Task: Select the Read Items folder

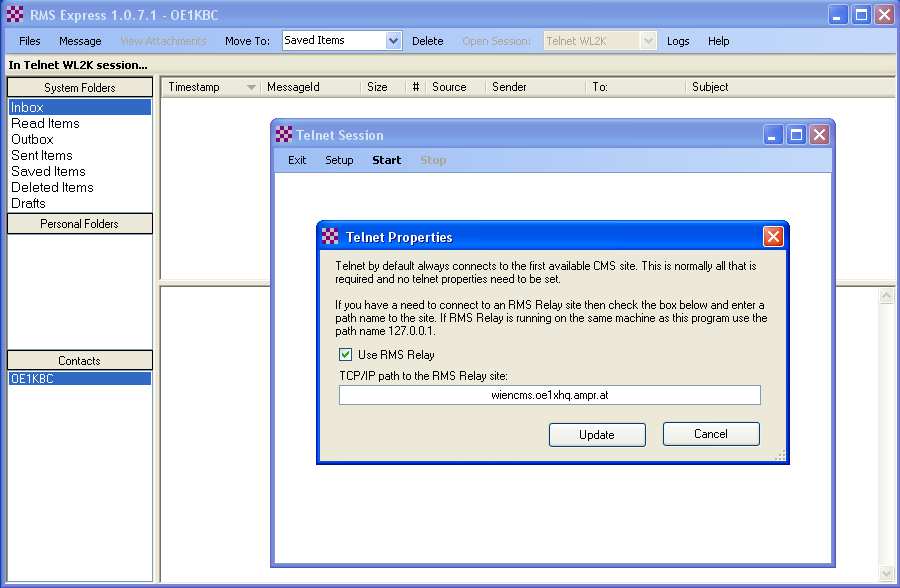Action: pos(80,123)
